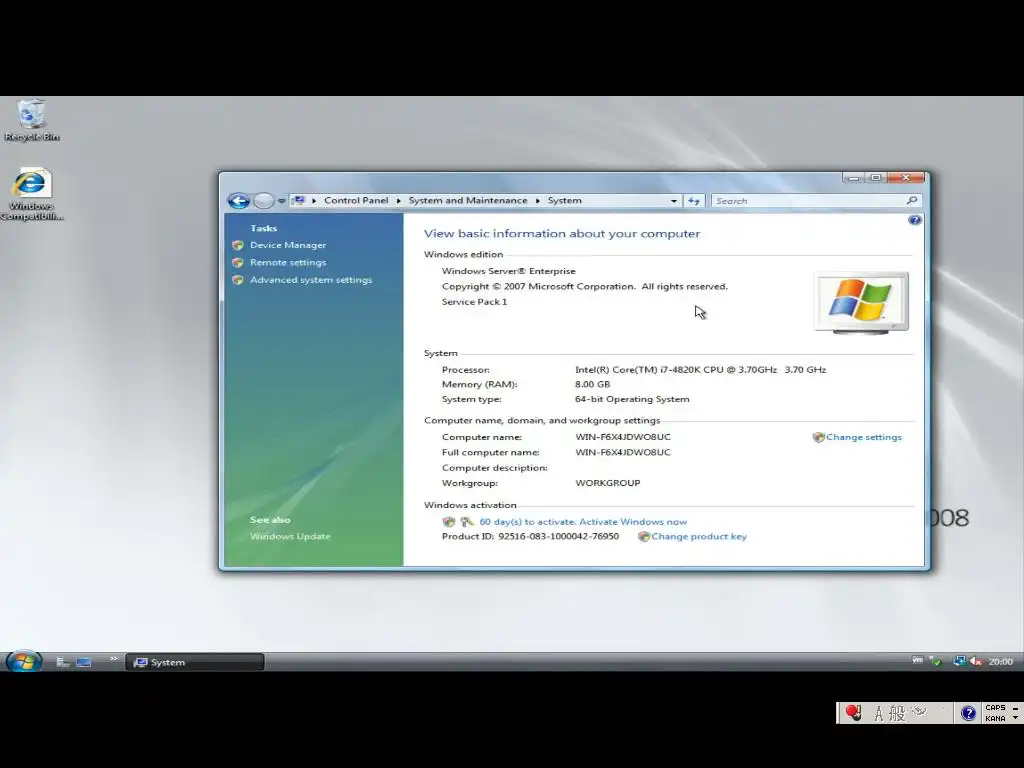The image size is (1024, 768).
Task: Minimize the System window
Action: click(853, 178)
